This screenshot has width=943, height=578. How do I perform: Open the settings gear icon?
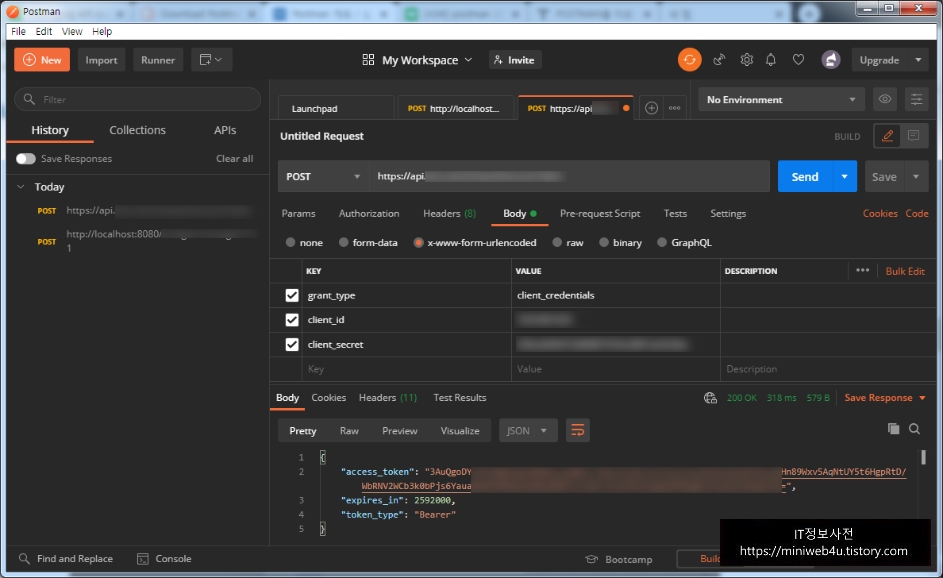pyautogui.click(x=746, y=60)
